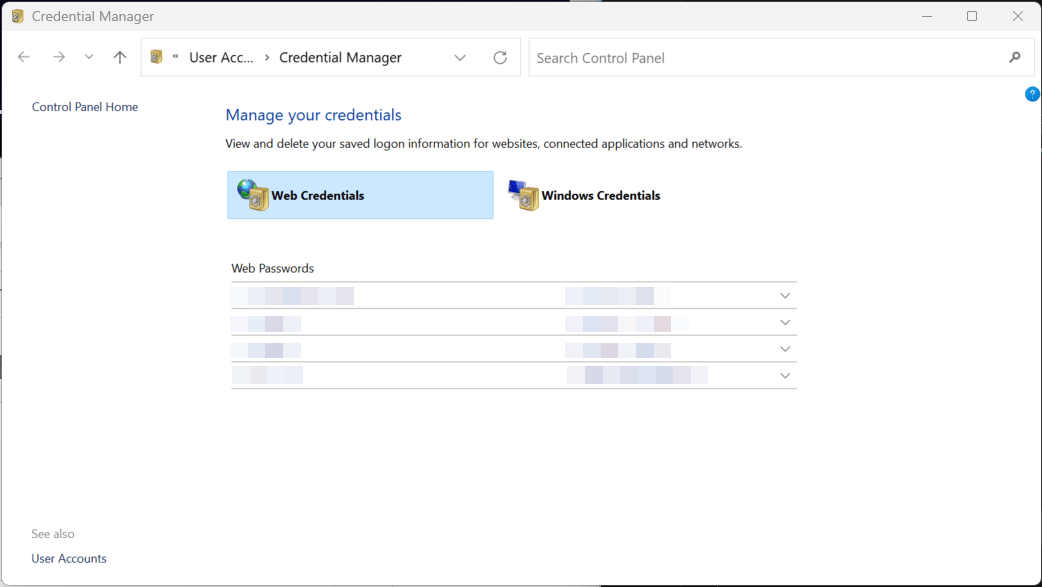Expand the third web password entry

[x=785, y=349]
